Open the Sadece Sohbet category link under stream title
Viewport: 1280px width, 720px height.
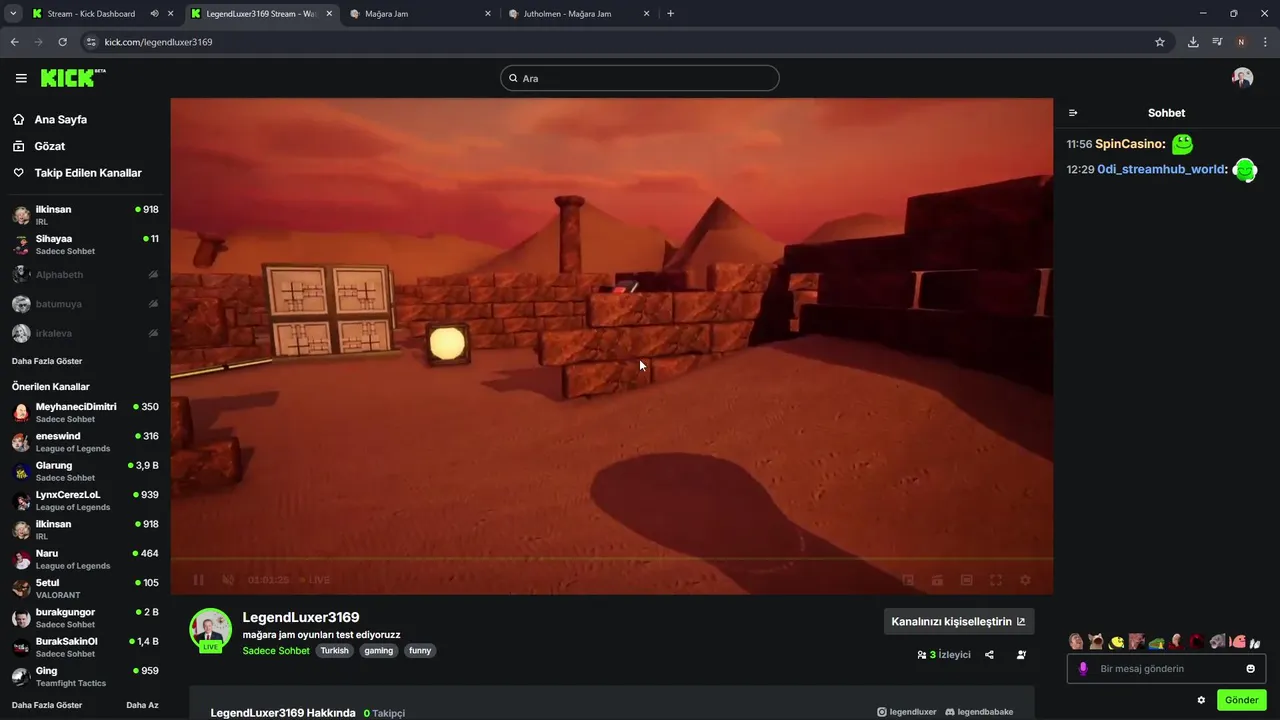[x=276, y=650]
